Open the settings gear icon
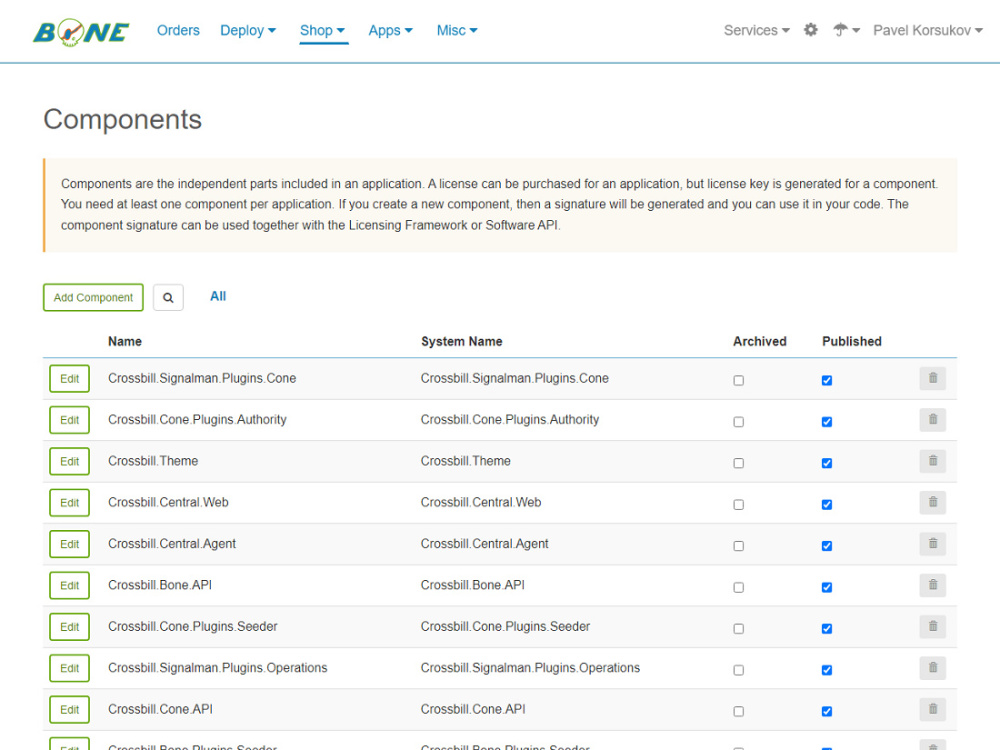 pos(811,30)
